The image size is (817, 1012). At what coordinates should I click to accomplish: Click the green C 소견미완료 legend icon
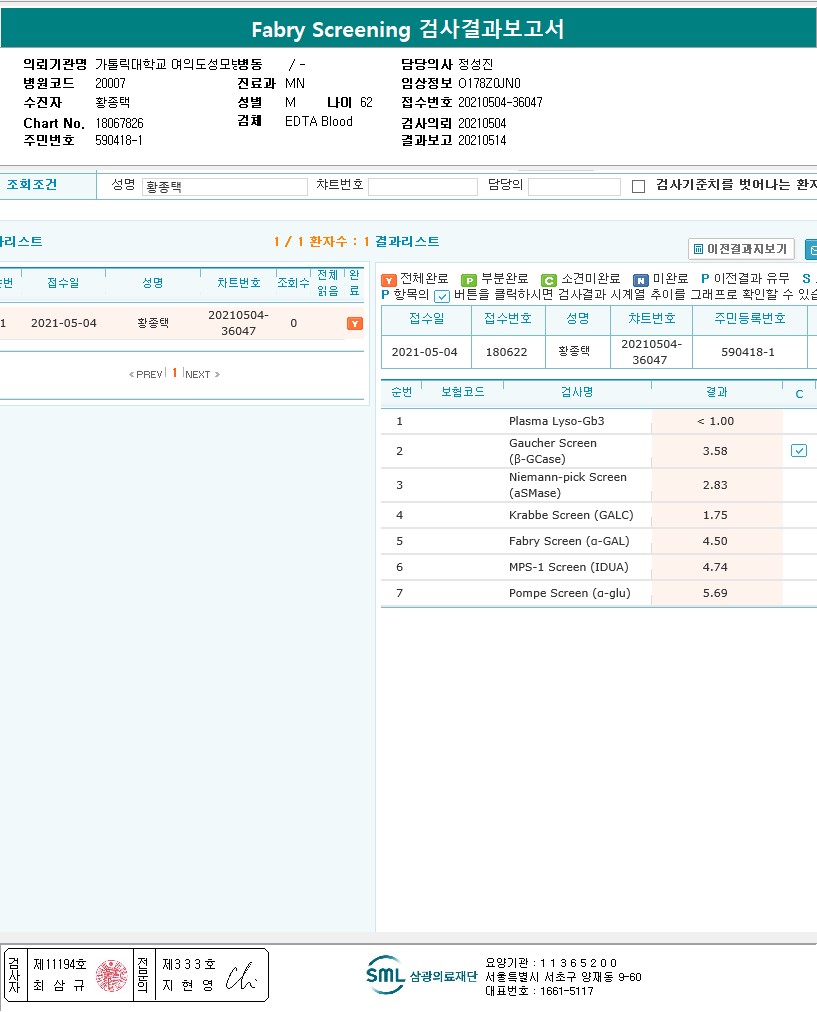pos(548,280)
